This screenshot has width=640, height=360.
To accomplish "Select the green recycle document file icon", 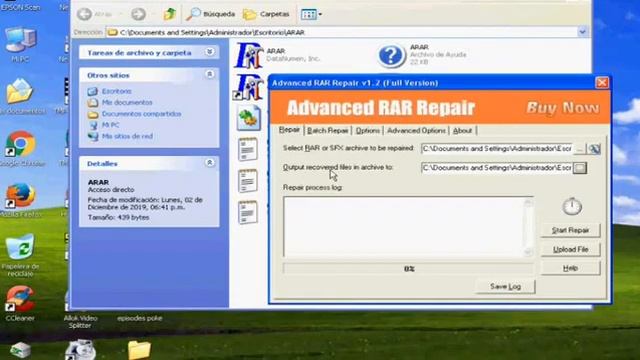I will [248, 118].
